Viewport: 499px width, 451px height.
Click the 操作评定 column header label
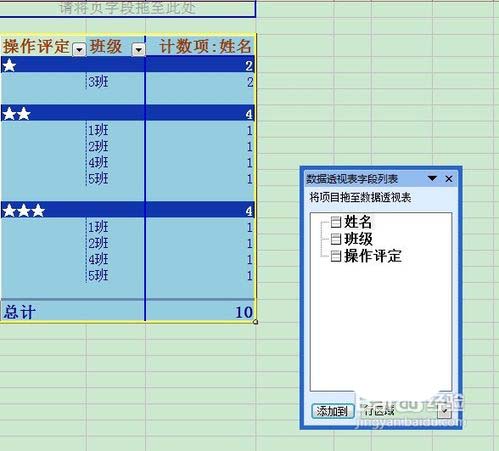[36, 46]
